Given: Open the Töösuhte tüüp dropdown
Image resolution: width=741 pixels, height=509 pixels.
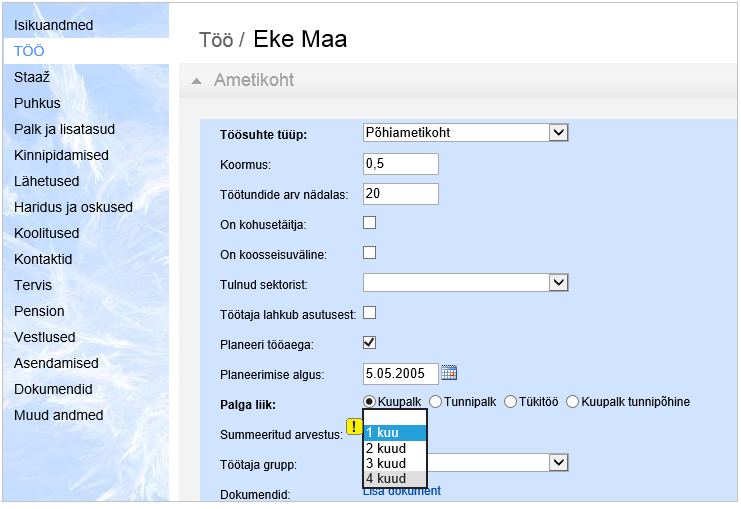Looking at the screenshot, I should click(558, 132).
